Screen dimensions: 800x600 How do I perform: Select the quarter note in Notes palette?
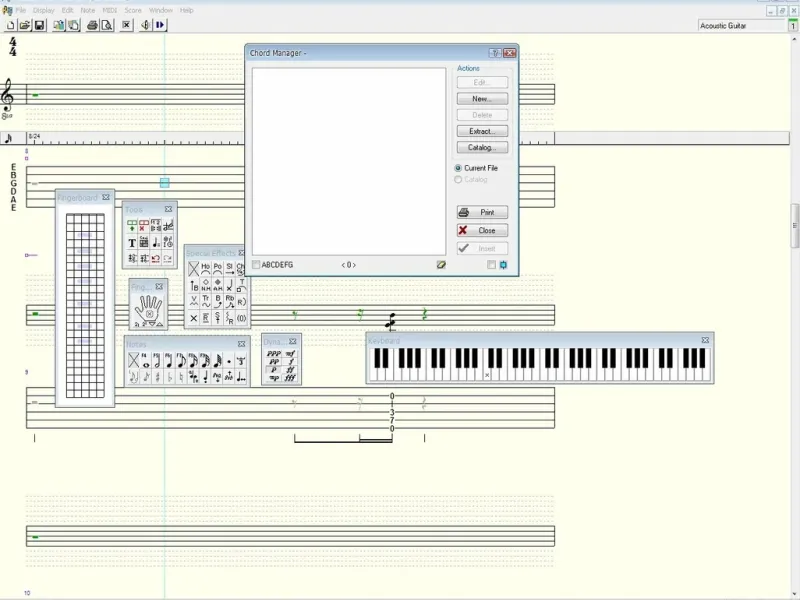169,361
